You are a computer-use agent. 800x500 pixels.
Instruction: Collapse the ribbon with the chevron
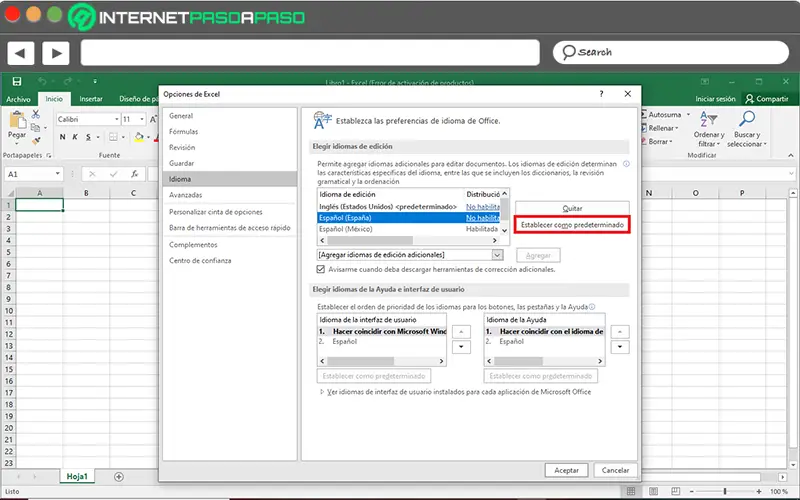(x=790, y=155)
